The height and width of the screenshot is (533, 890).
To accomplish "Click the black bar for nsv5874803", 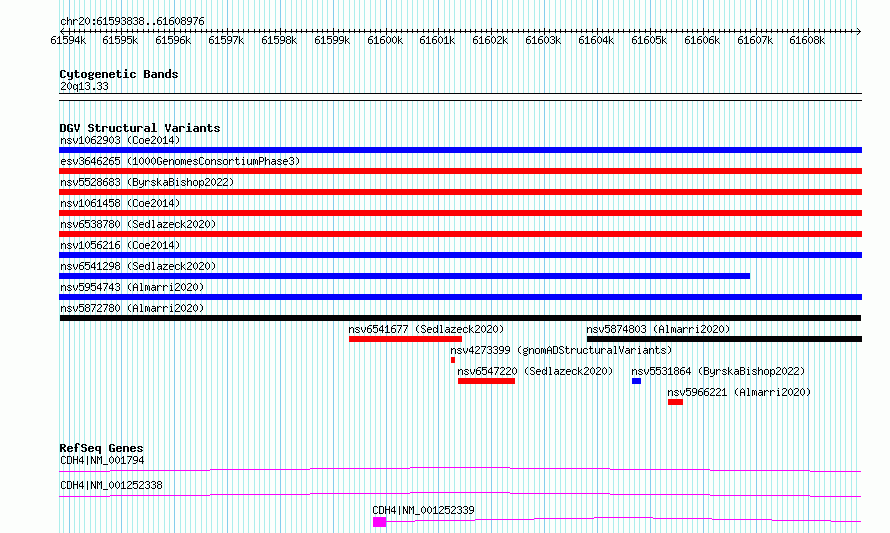I will click(x=724, y=339).
